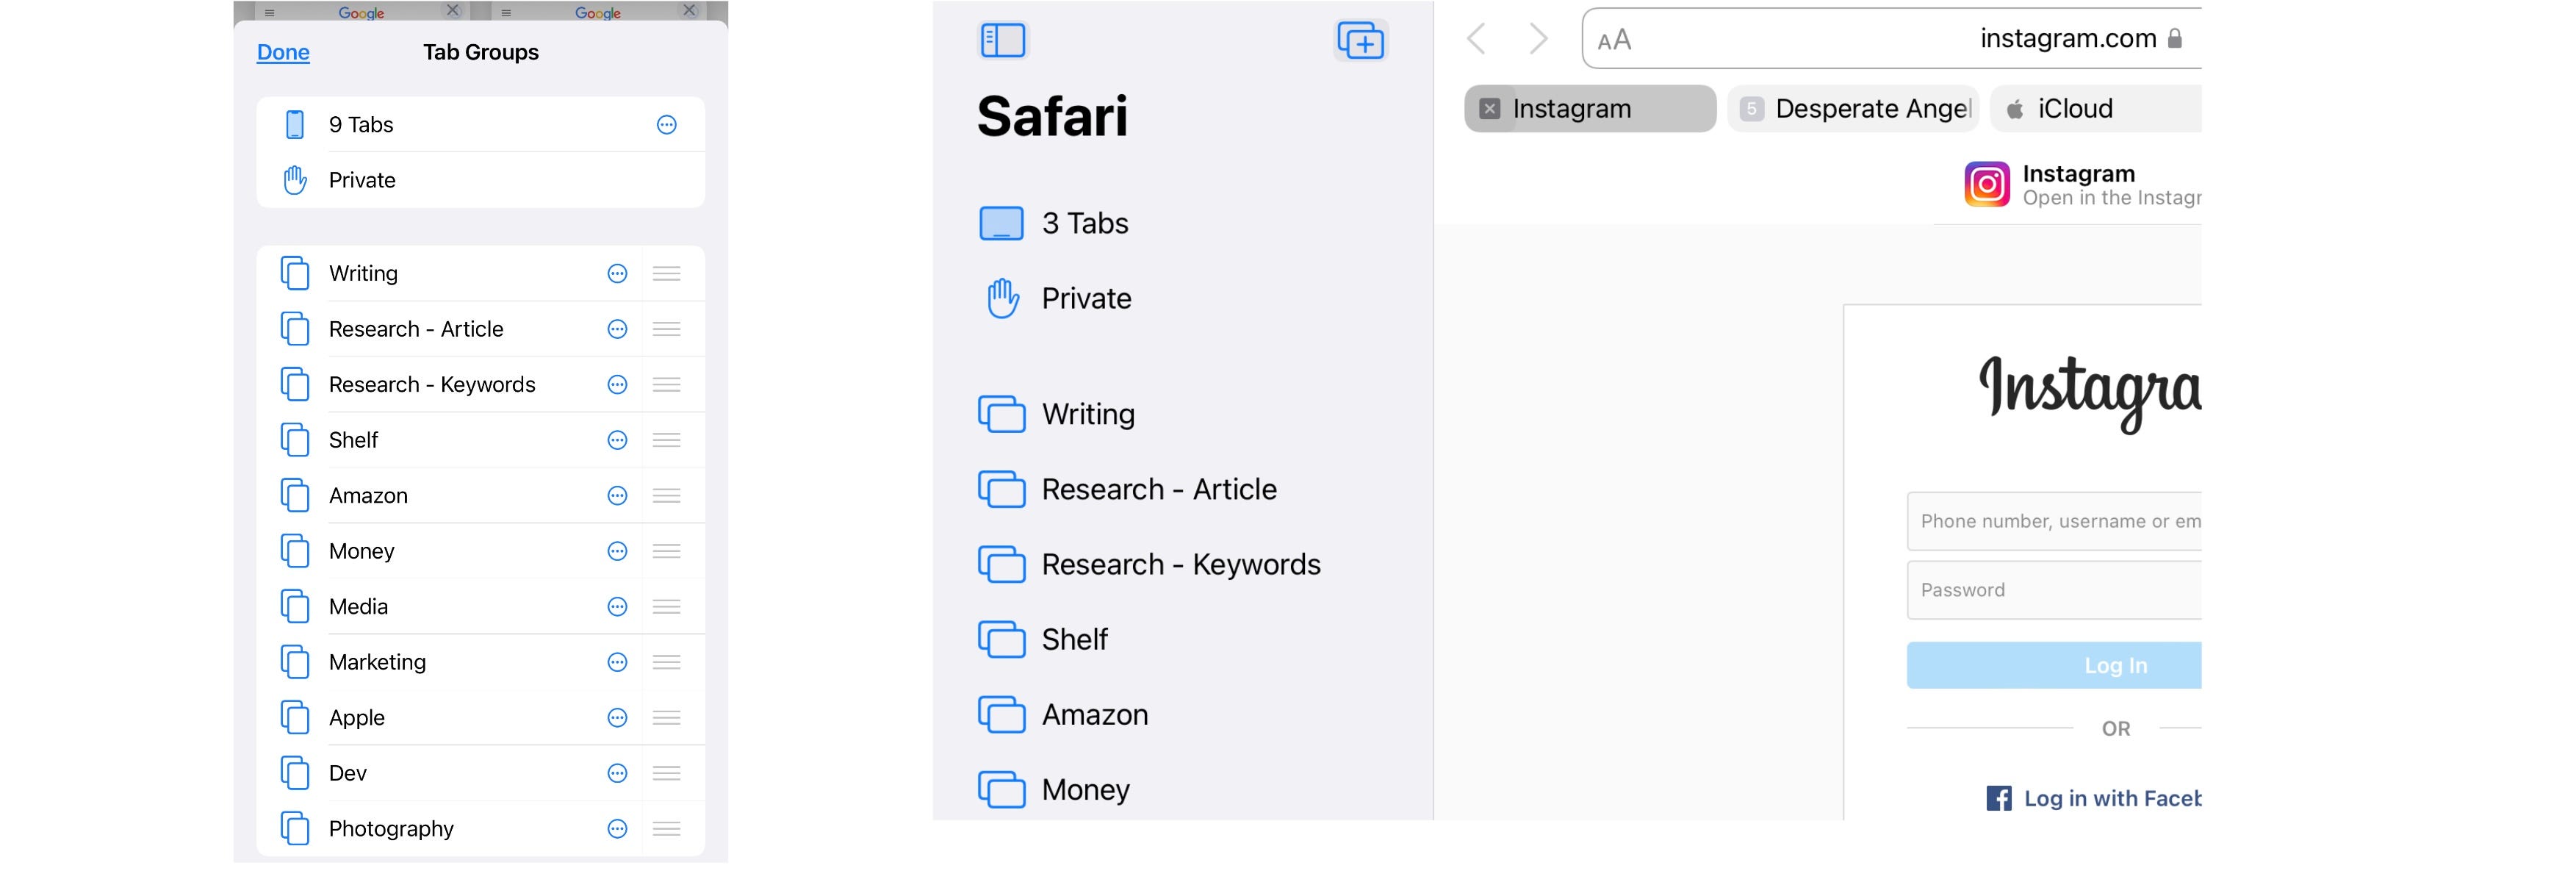Tap the lock icon beside instagram.com
The height and width of the screenshot is (871, 2576).
(x=2176, y=38)
